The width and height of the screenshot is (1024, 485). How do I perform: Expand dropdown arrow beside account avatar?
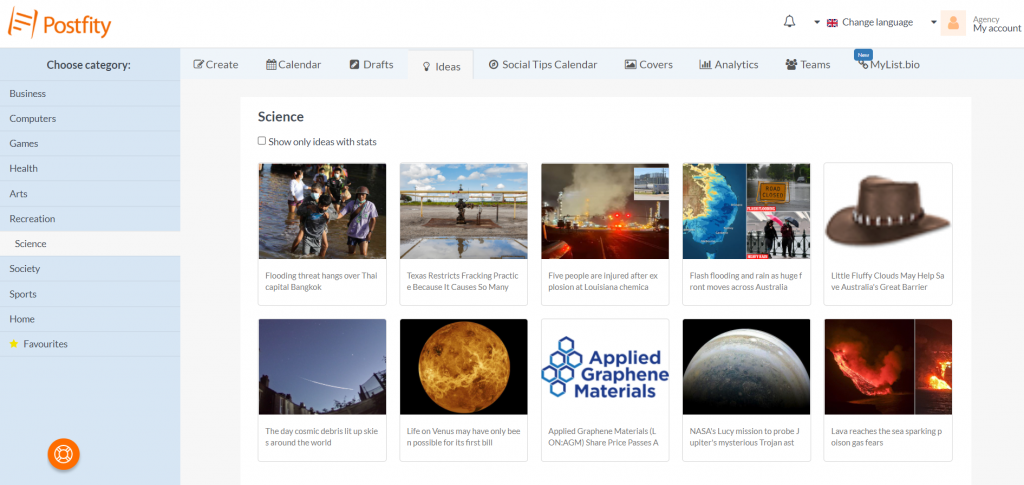pos(934,22)
